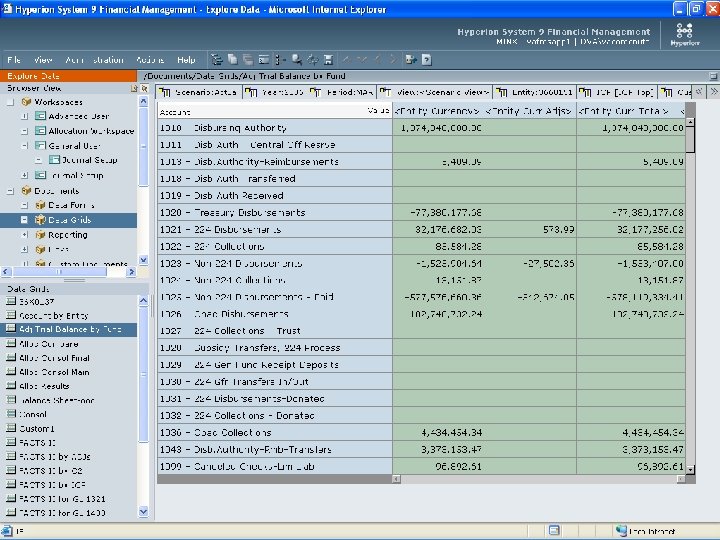Click the filter icon in Browser View header
Viewport: 720px width, 540px height.
(x=144, y=88)
